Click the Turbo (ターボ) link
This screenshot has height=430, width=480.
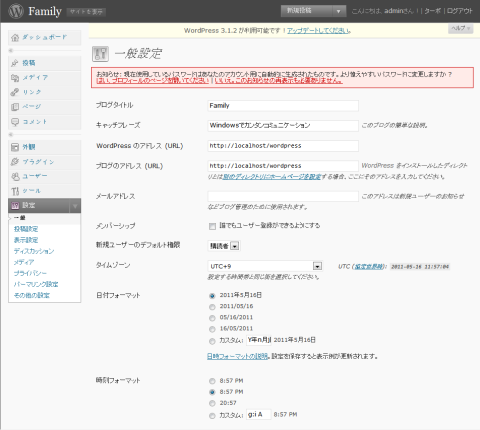pyautogui.click(x=432, y=11)
